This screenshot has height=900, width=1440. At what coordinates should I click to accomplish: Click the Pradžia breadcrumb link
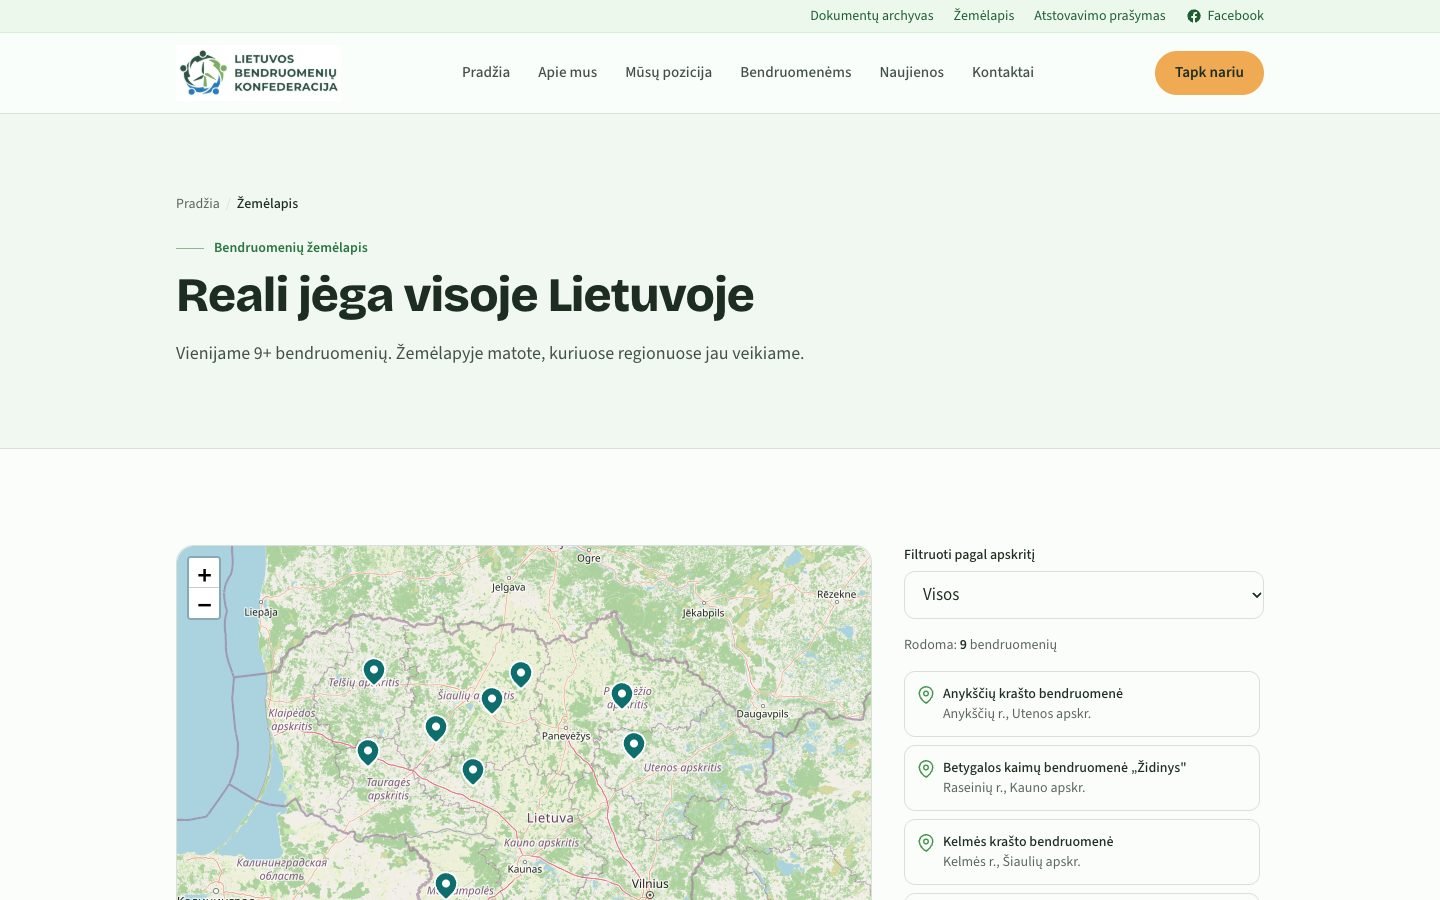click(198, 203)
